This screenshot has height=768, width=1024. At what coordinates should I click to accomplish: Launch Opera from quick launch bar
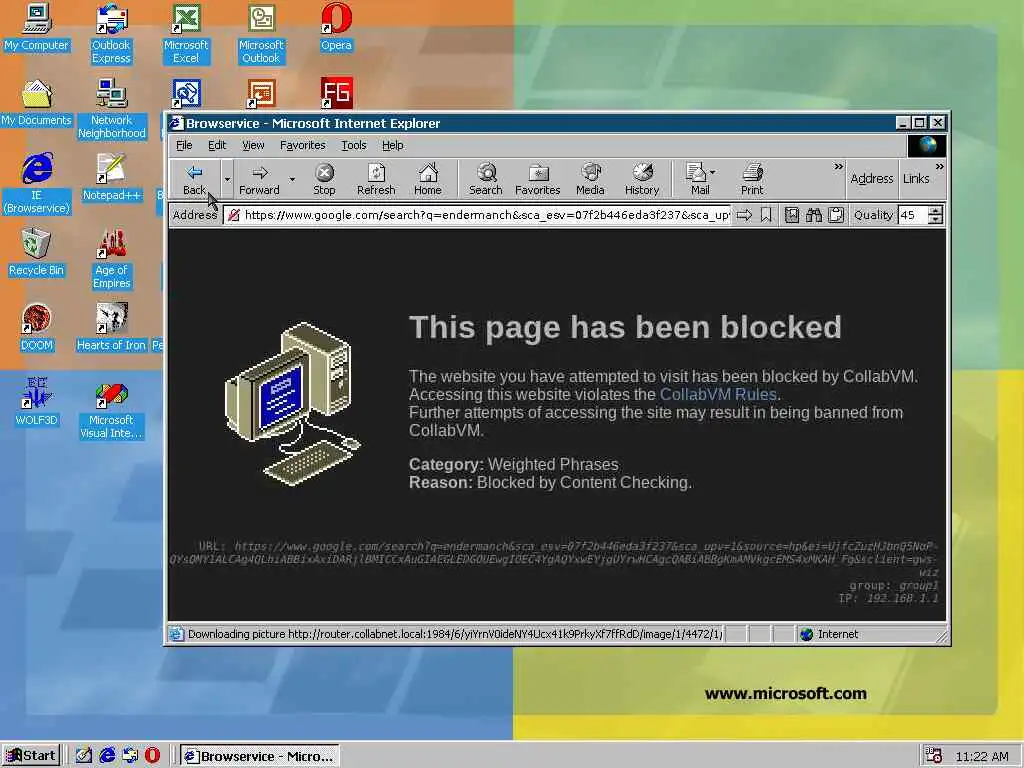pyautogui.click(x=152, y=756)
